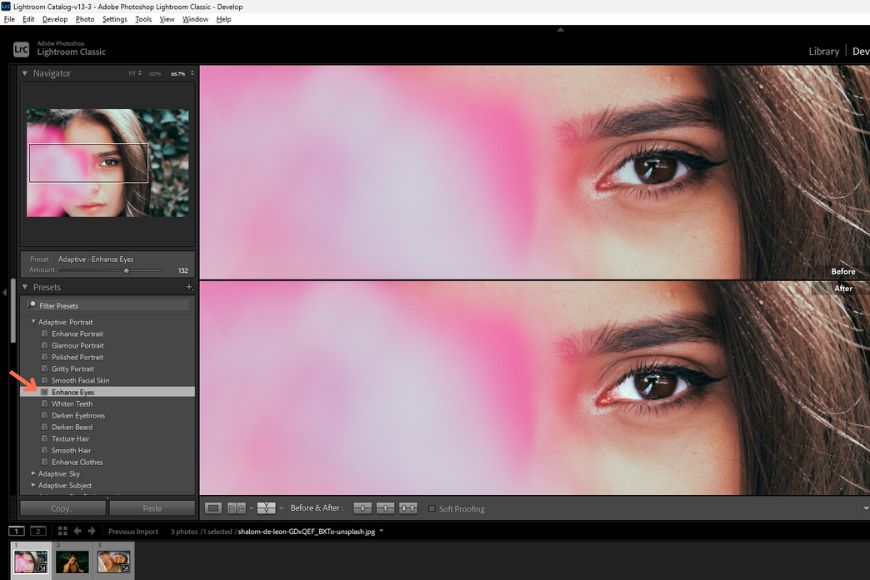This screenshot has width=870, height=580.
Task: Click the Paste settings button
Action: pyautogui.click(x=152, y=508)
